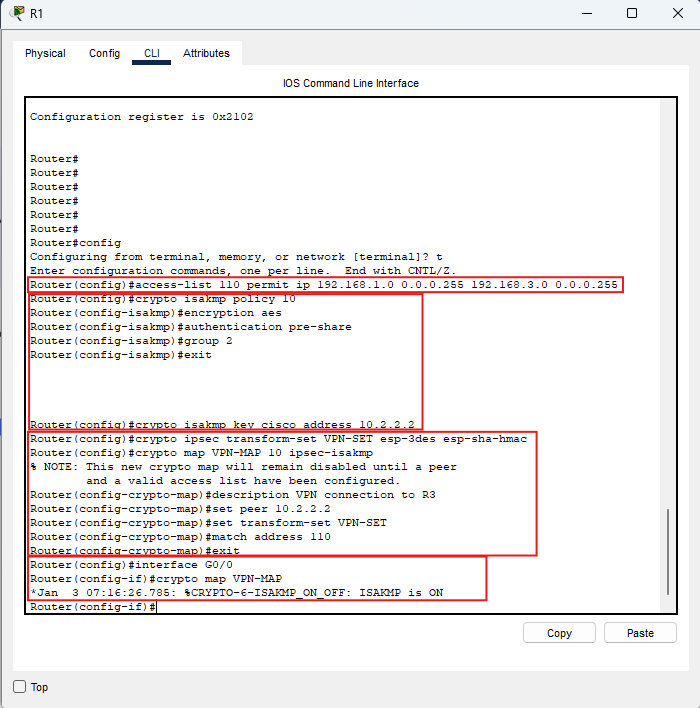Go to the Attributes tab
Screen dimensions: 700x708
pos(206,53)
